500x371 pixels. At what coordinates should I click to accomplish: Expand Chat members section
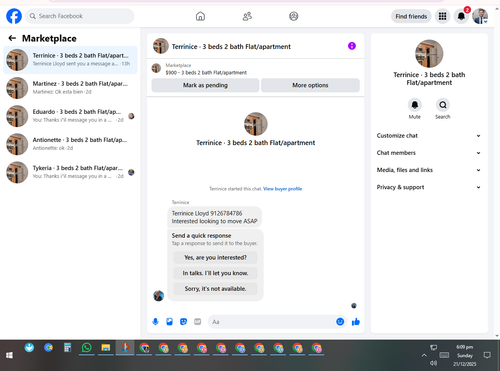click(429, 153)
